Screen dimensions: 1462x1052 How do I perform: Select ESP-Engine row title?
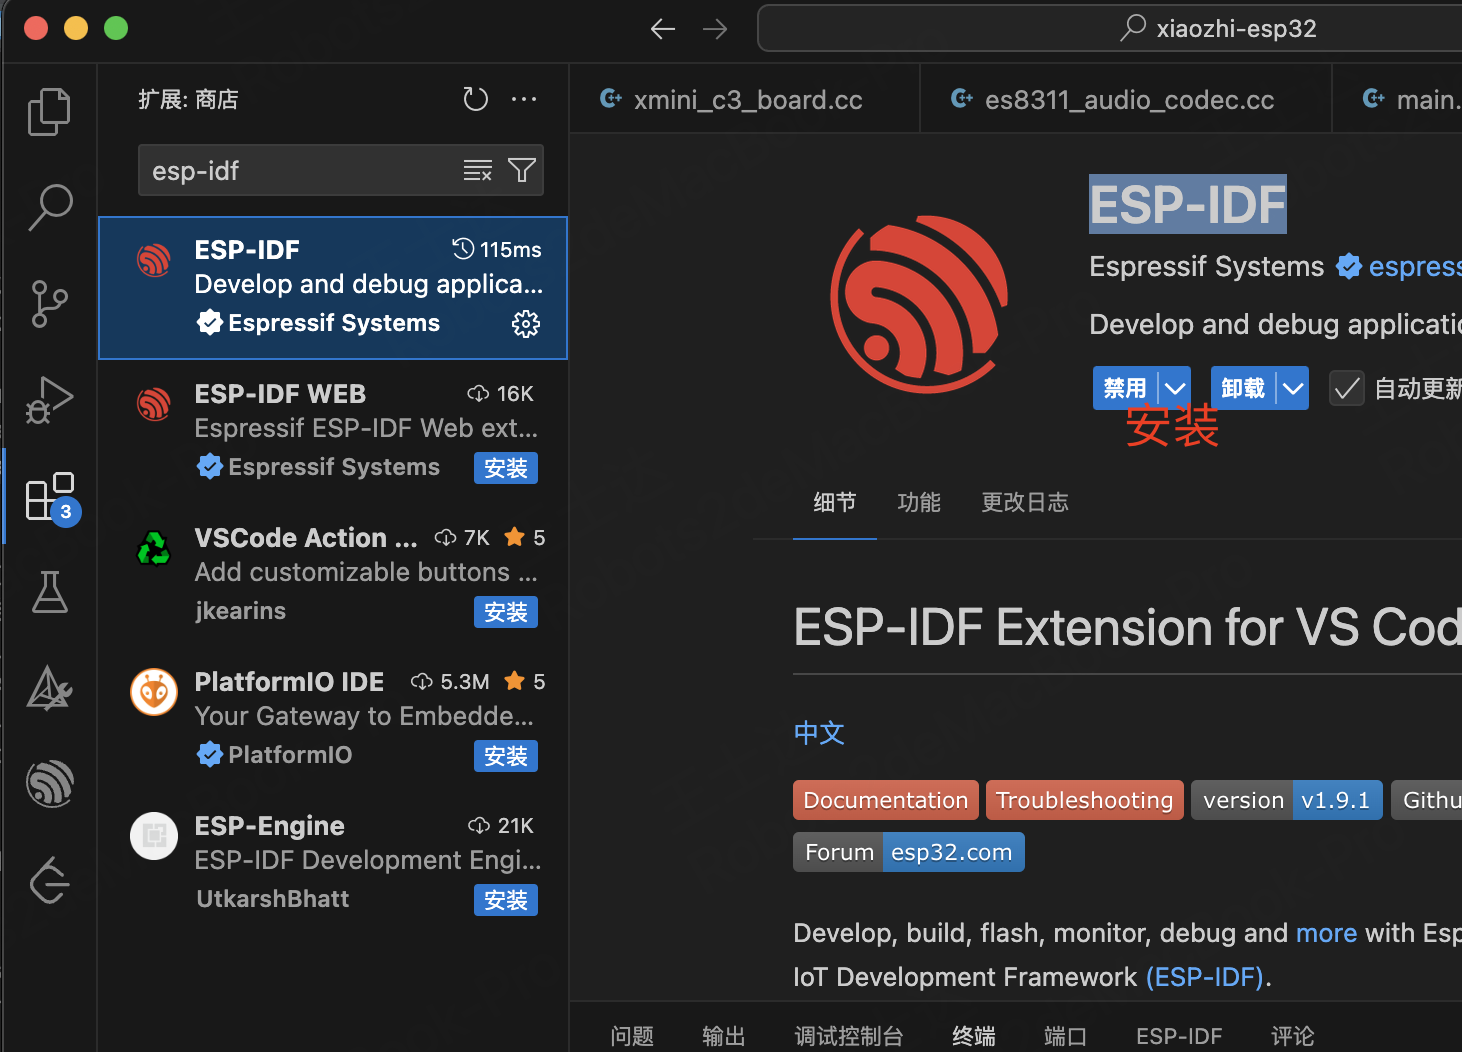pos(269,826)
